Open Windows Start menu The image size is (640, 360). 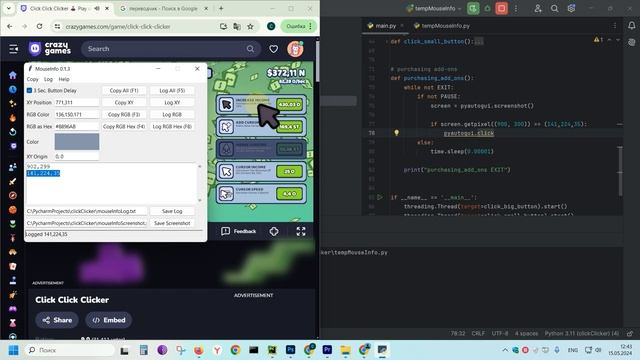13,350
